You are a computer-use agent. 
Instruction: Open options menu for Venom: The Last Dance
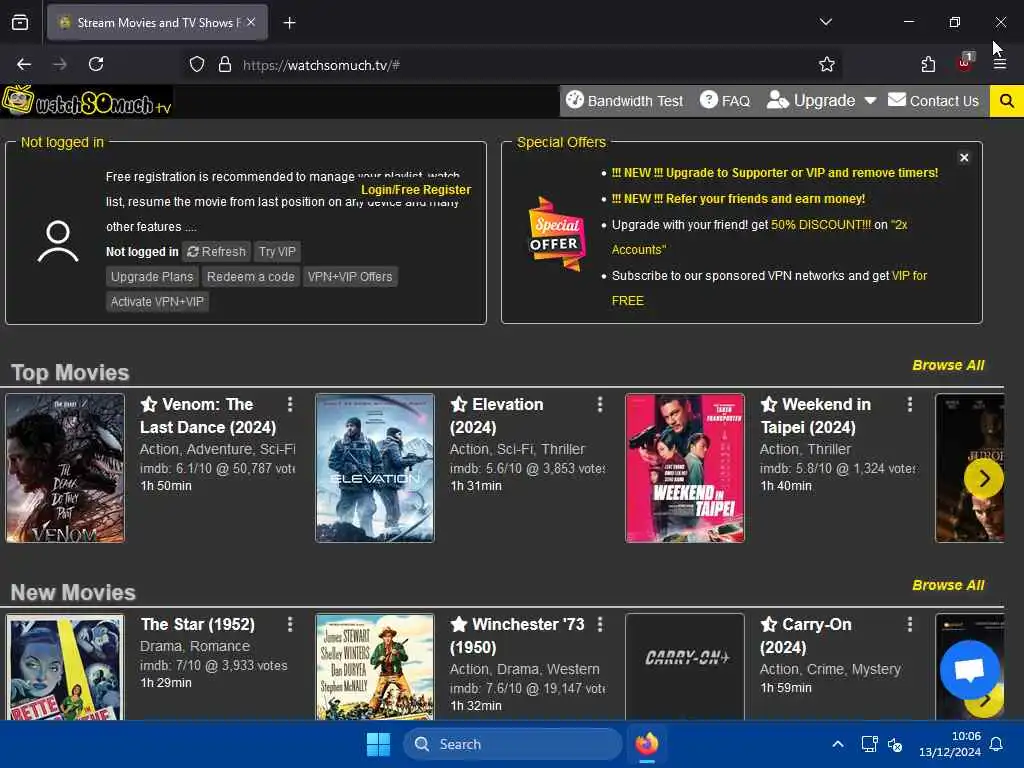pos(290,405)
